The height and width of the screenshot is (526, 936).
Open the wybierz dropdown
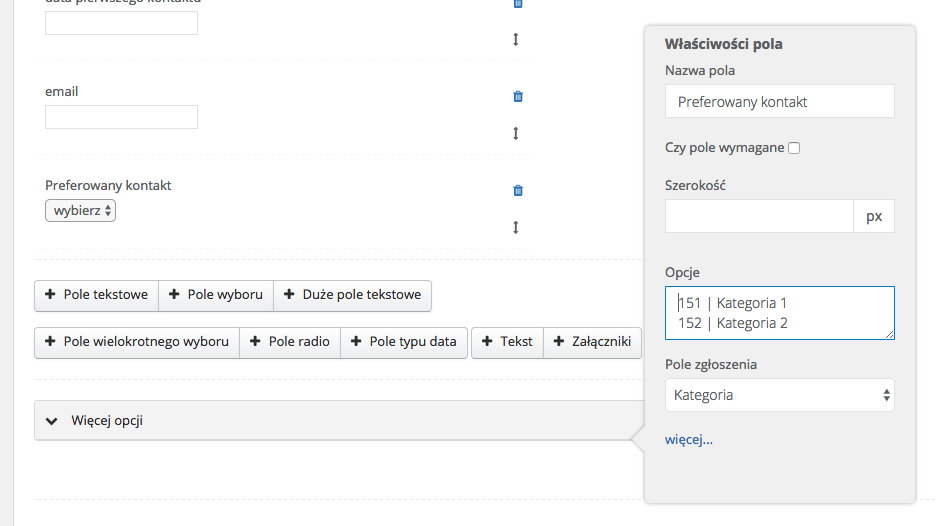pyautogui.click(x=81, y=211)
